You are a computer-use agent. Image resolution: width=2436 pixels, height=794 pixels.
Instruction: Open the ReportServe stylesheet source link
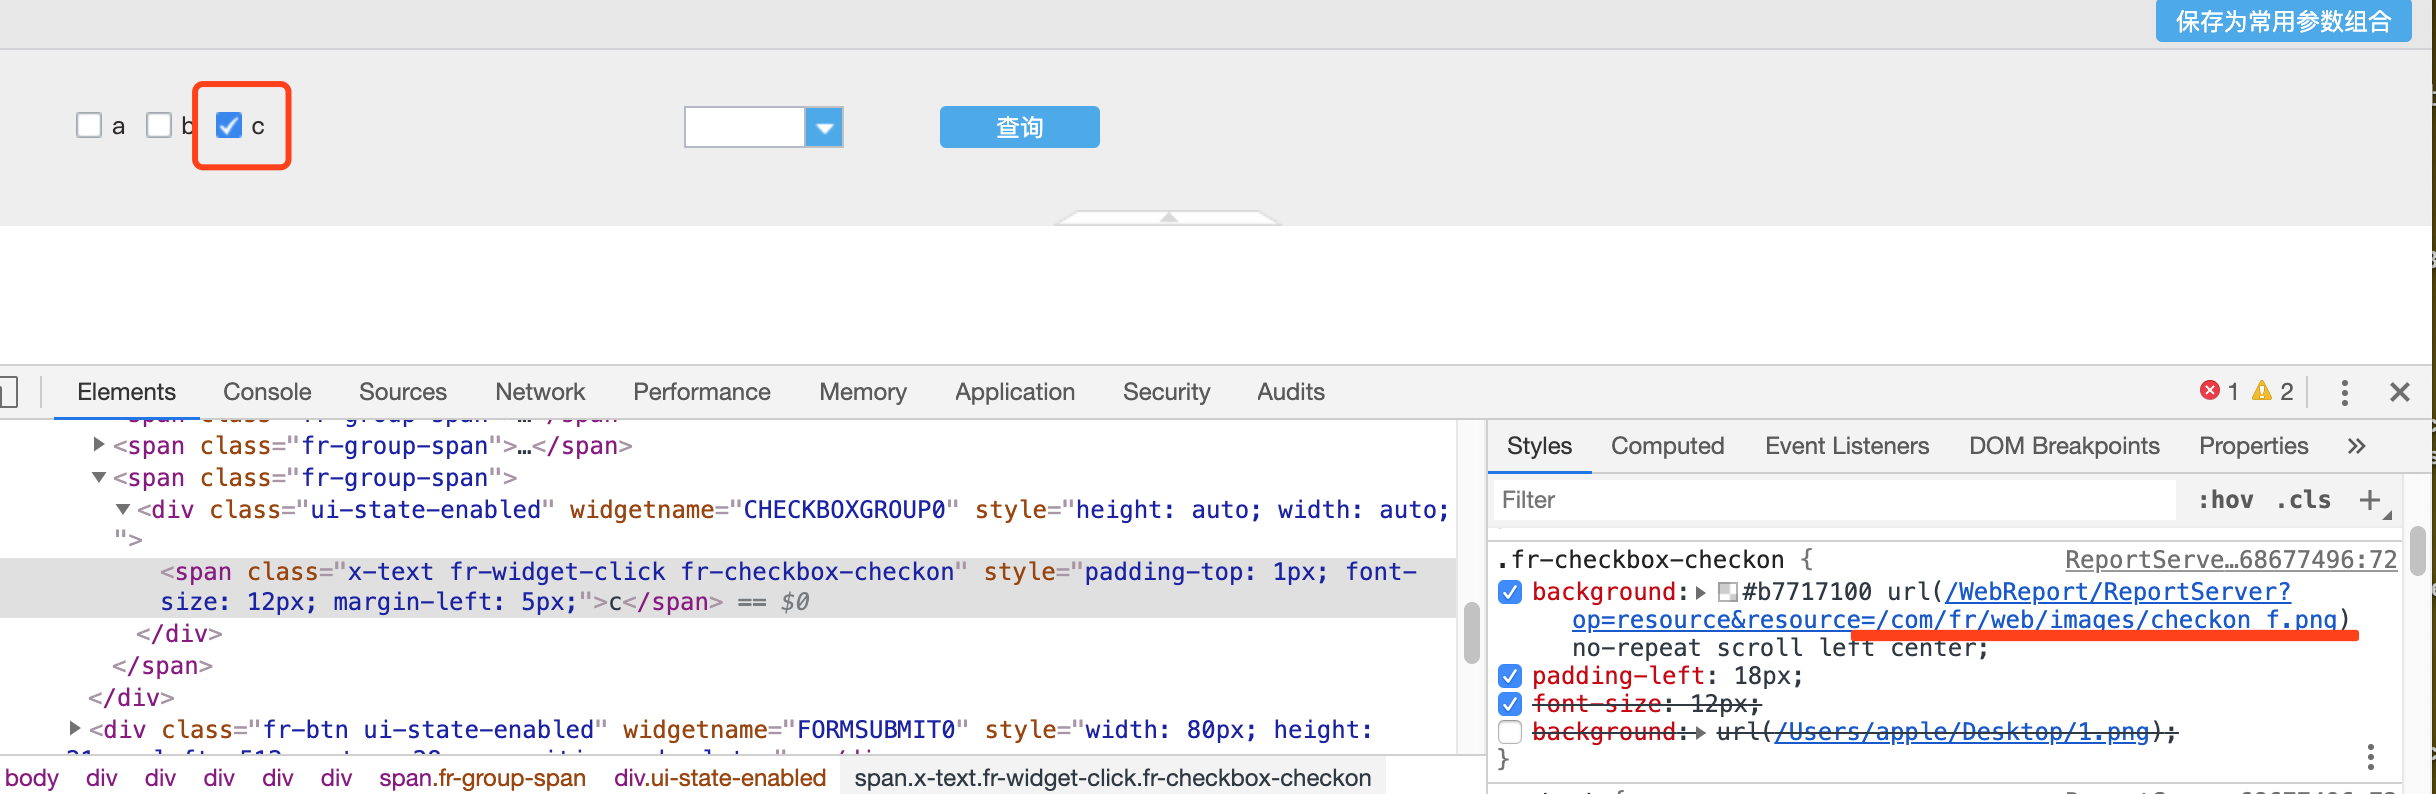coord(2230,560)
